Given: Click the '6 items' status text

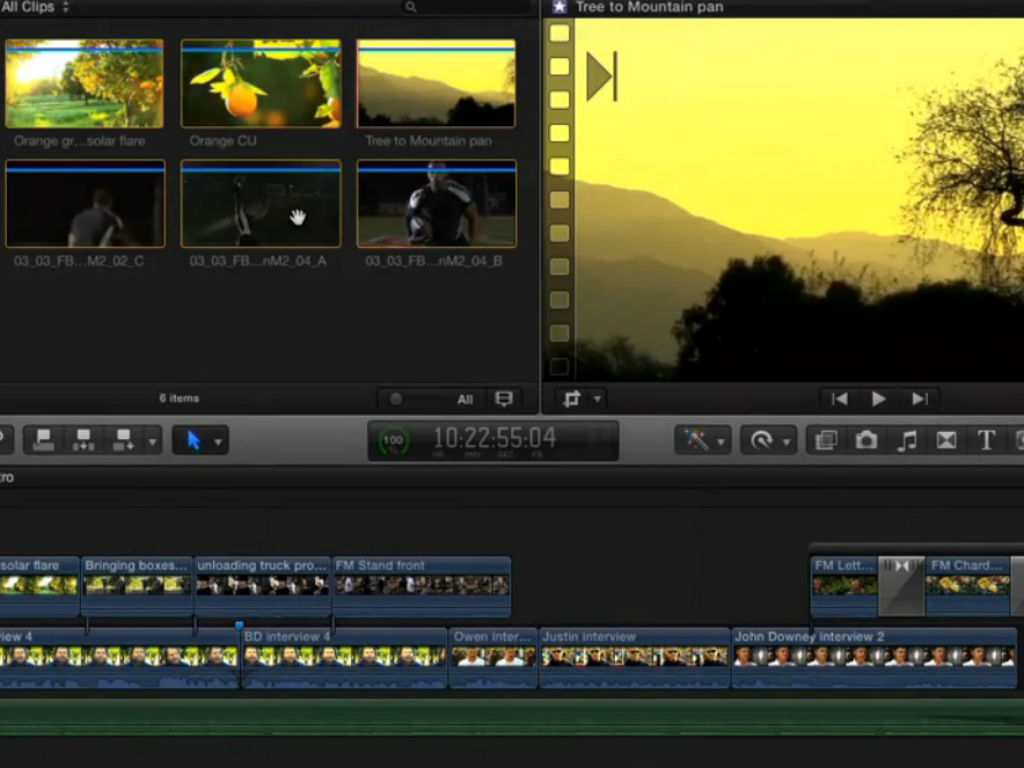Looking at the screenshot, I should (x=179, y=398).
